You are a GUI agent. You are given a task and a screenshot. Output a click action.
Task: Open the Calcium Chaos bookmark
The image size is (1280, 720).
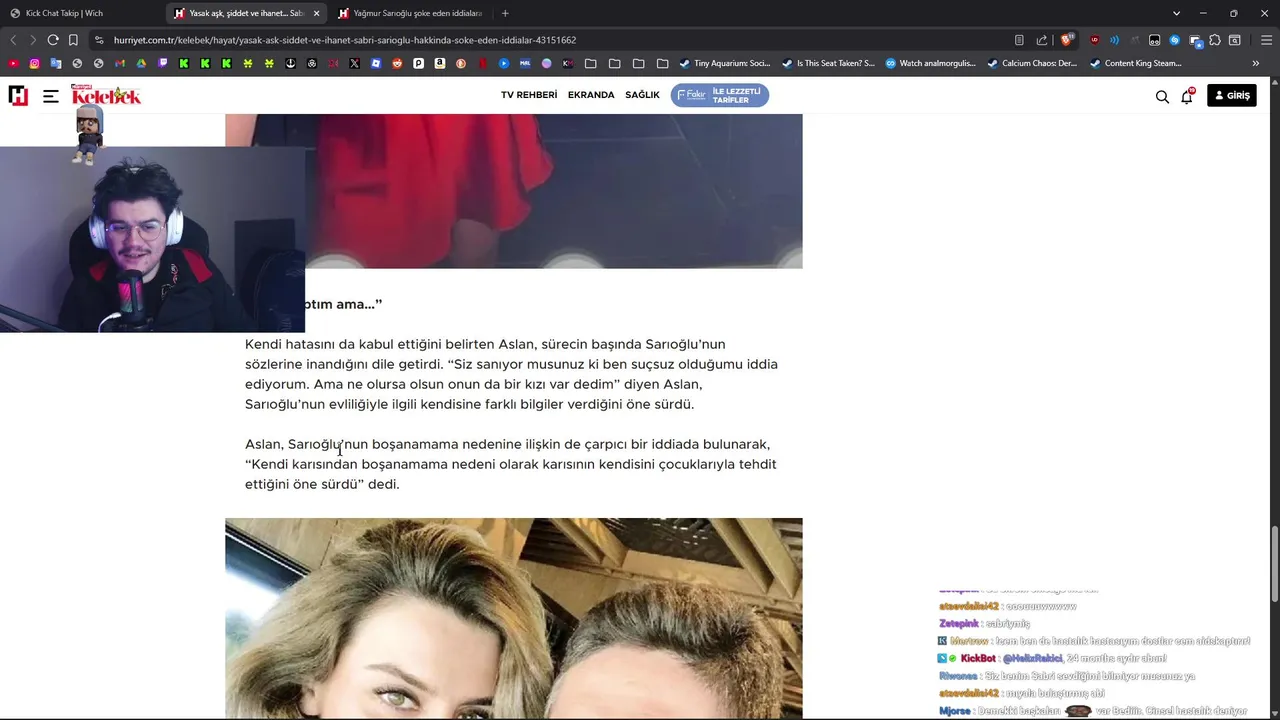[x=1032, y=63]
